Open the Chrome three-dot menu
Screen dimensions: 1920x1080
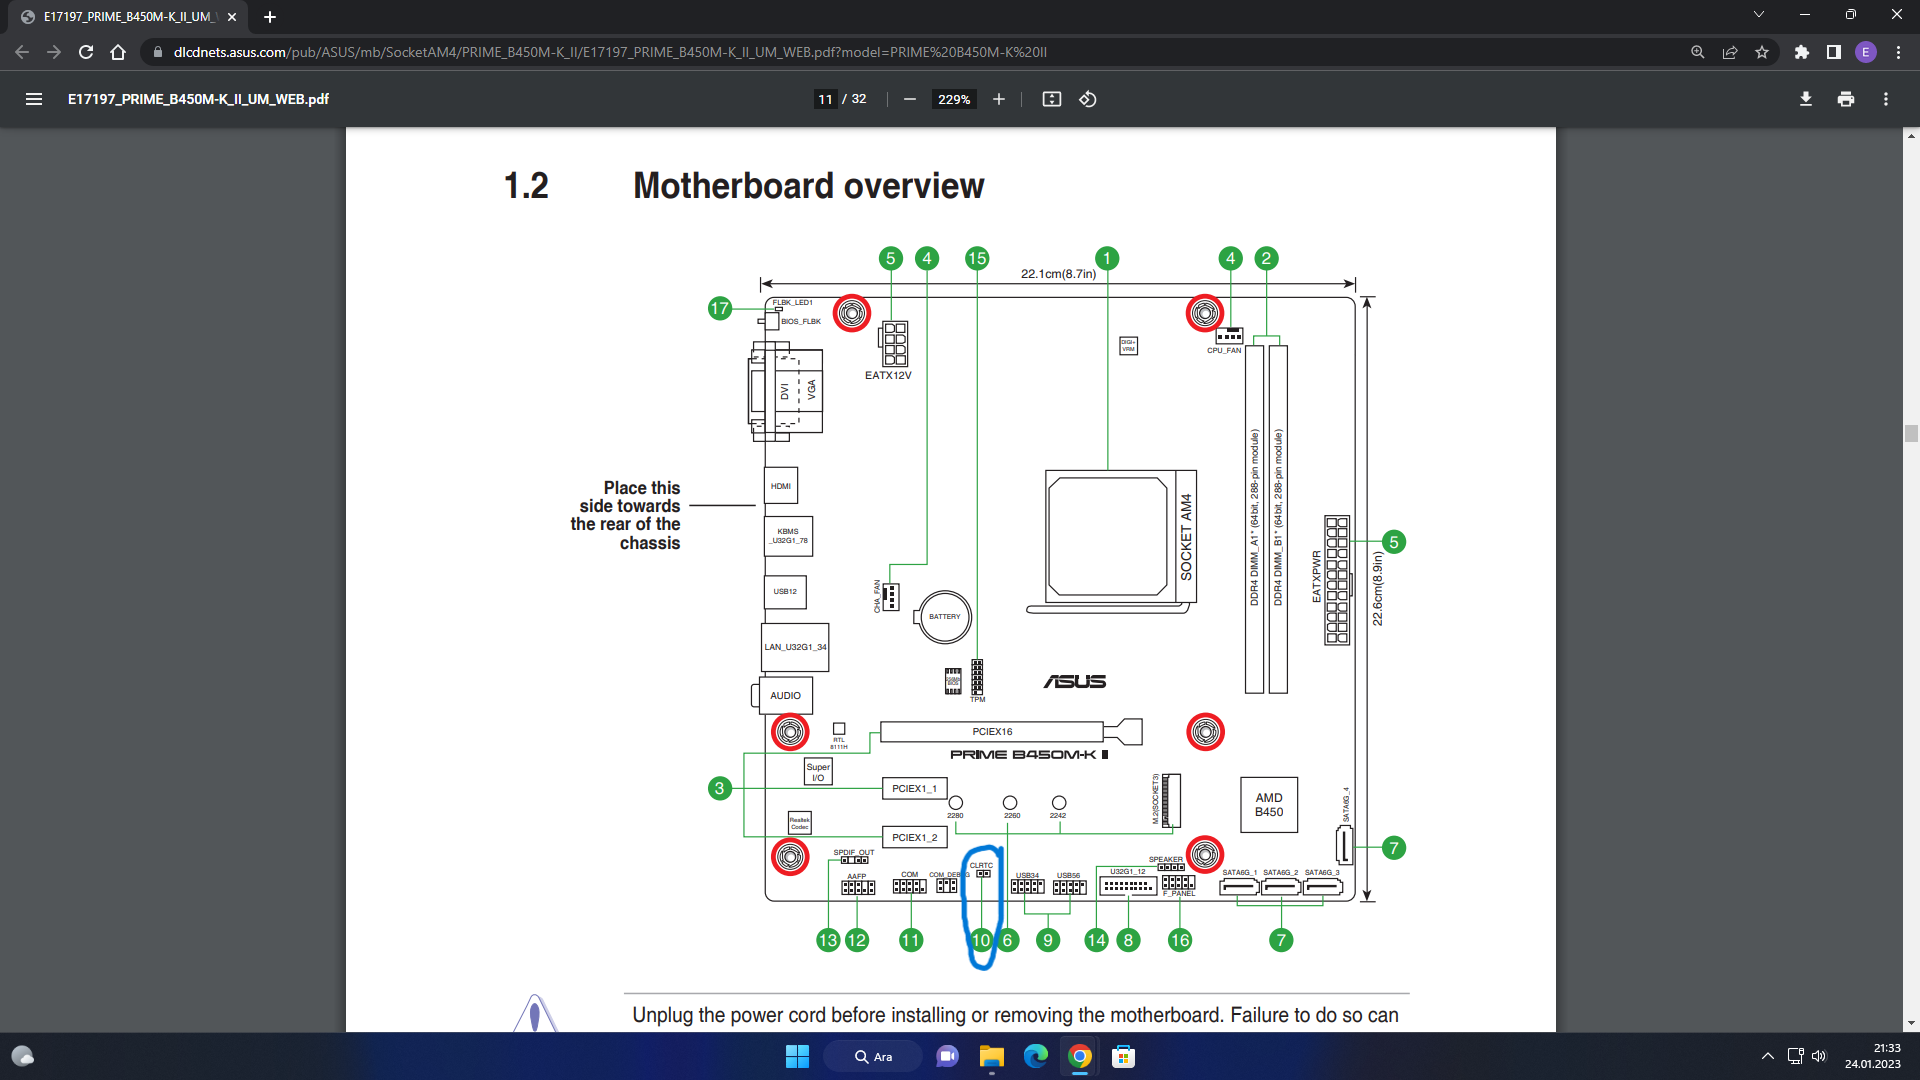(1898, 52)
